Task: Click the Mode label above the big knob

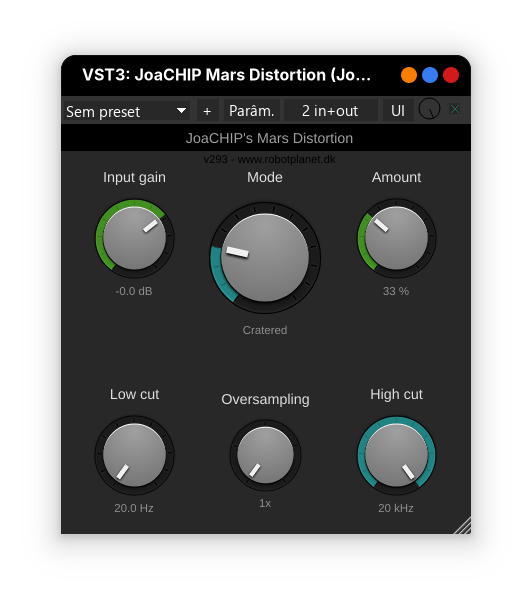Action: [265, 177]
